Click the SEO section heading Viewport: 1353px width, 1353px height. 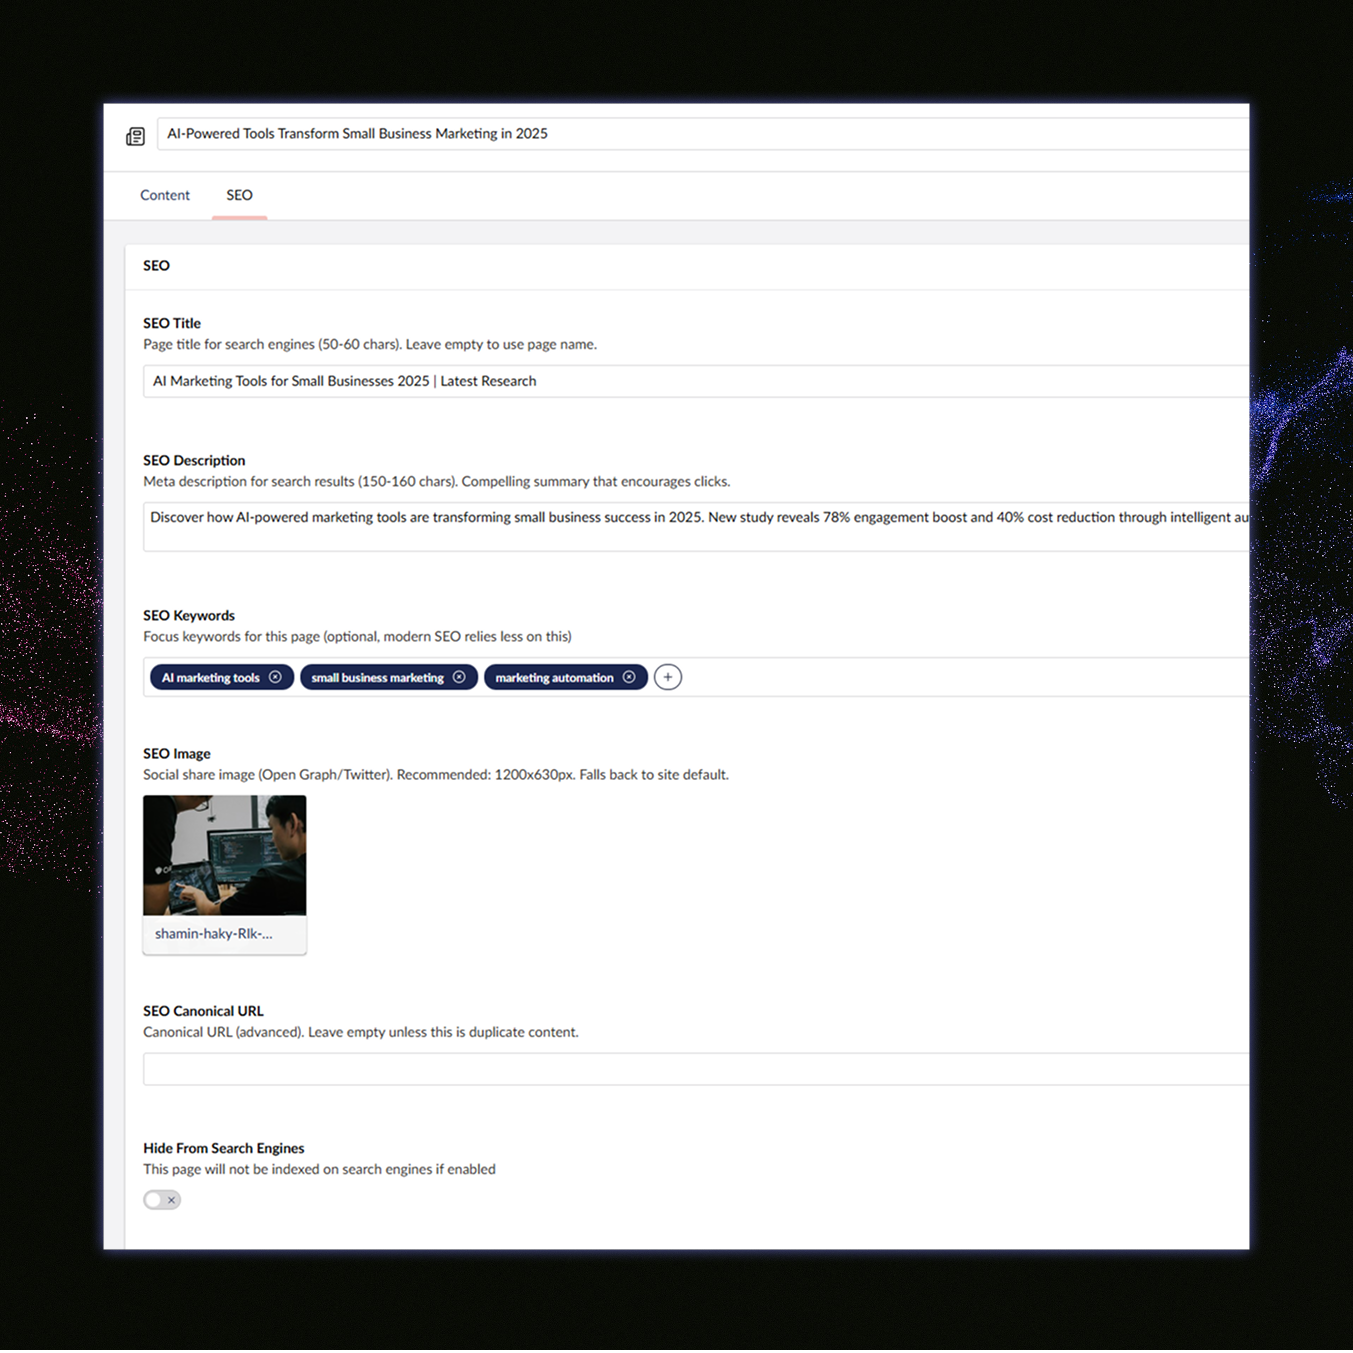(156, 265)
